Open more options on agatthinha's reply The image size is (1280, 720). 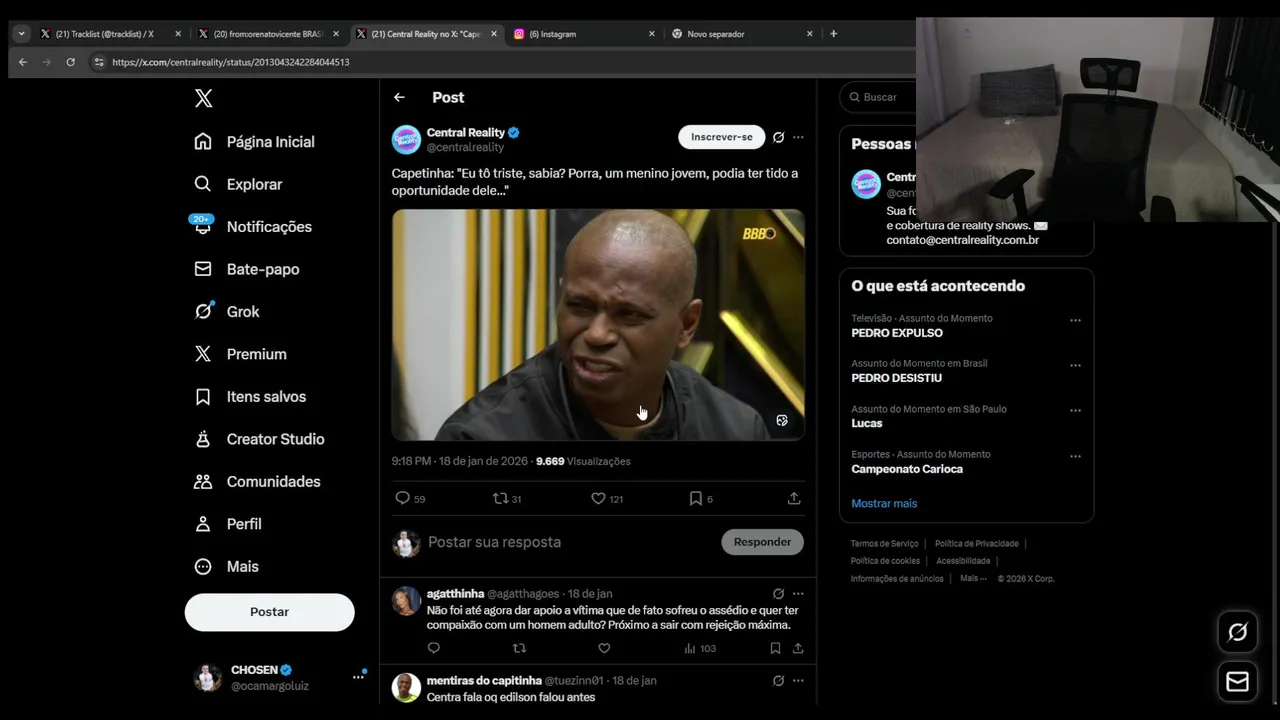coord(798,594)
